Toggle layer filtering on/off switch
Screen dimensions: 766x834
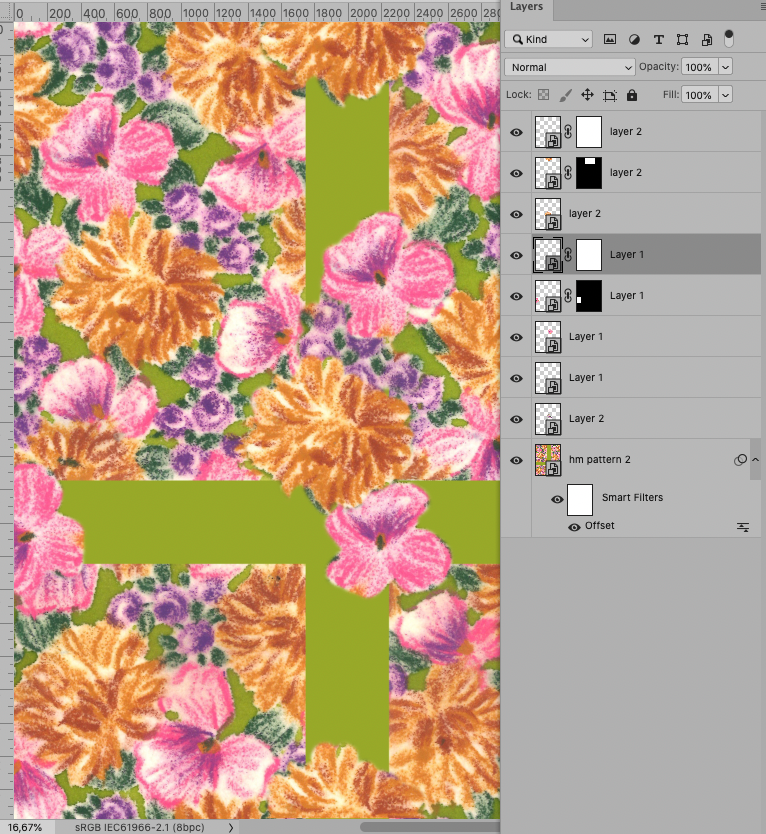[729, 39]
